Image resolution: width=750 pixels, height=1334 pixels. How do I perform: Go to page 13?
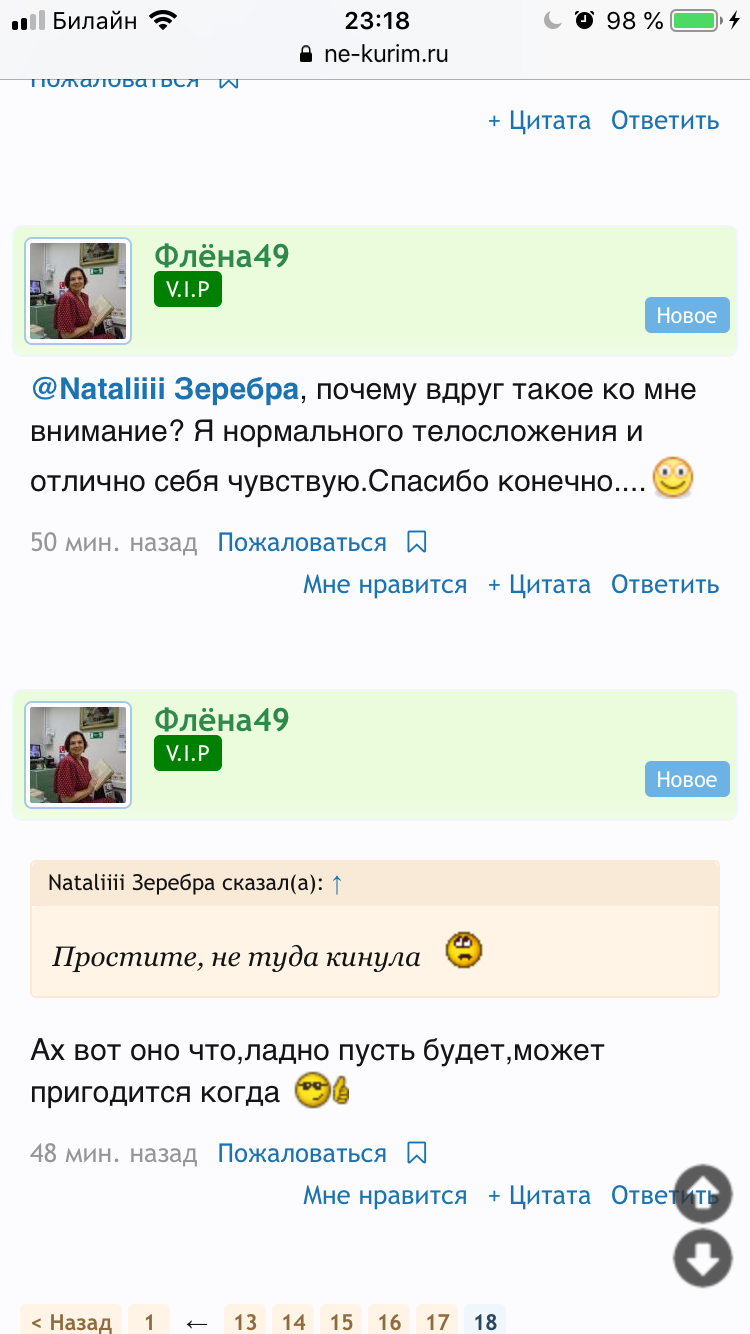(245, 1322)
